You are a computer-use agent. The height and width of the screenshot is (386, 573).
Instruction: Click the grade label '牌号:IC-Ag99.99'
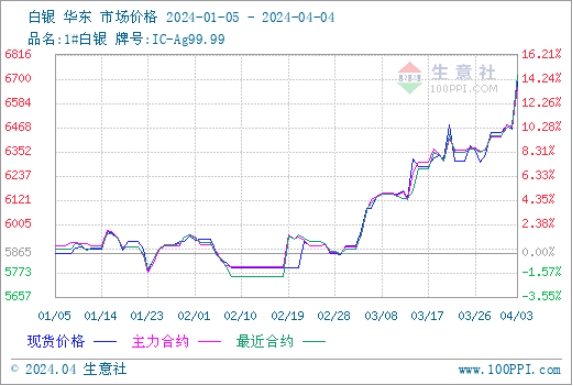(x=170, y=39)
